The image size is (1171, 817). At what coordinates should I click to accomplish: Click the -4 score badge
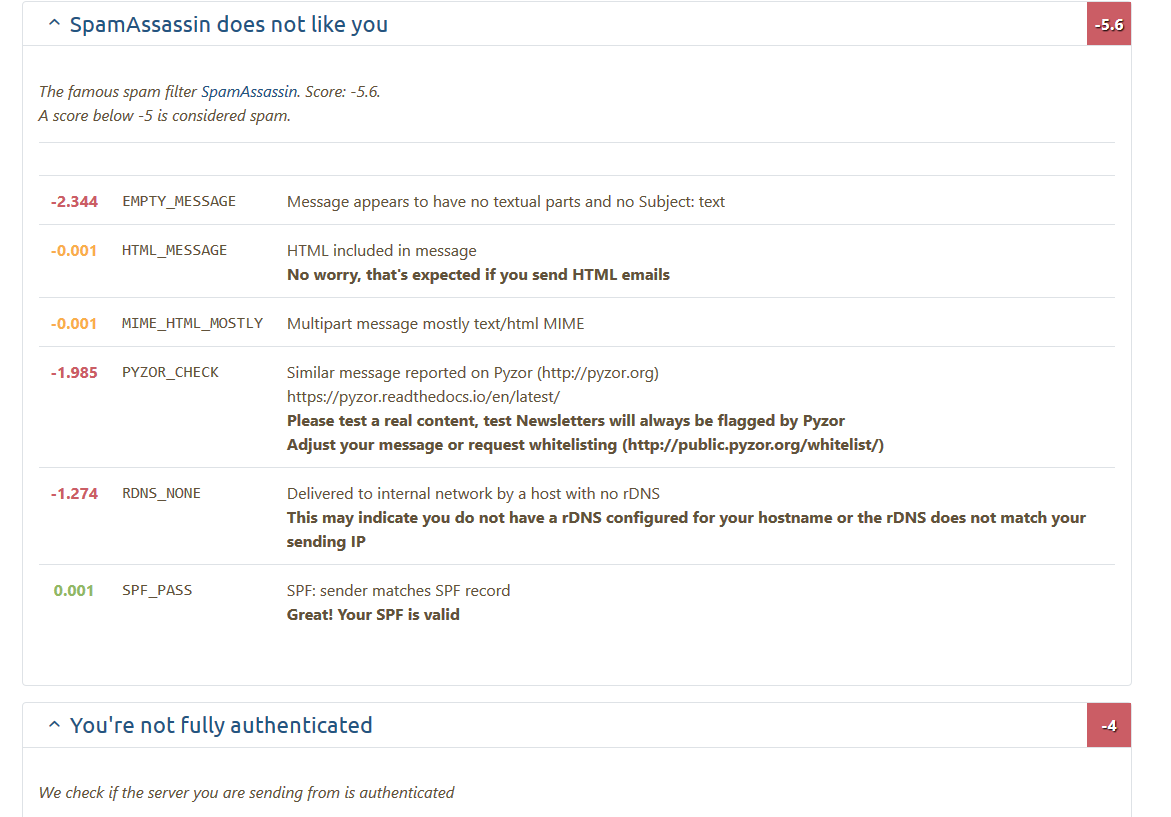(1109, 726)
